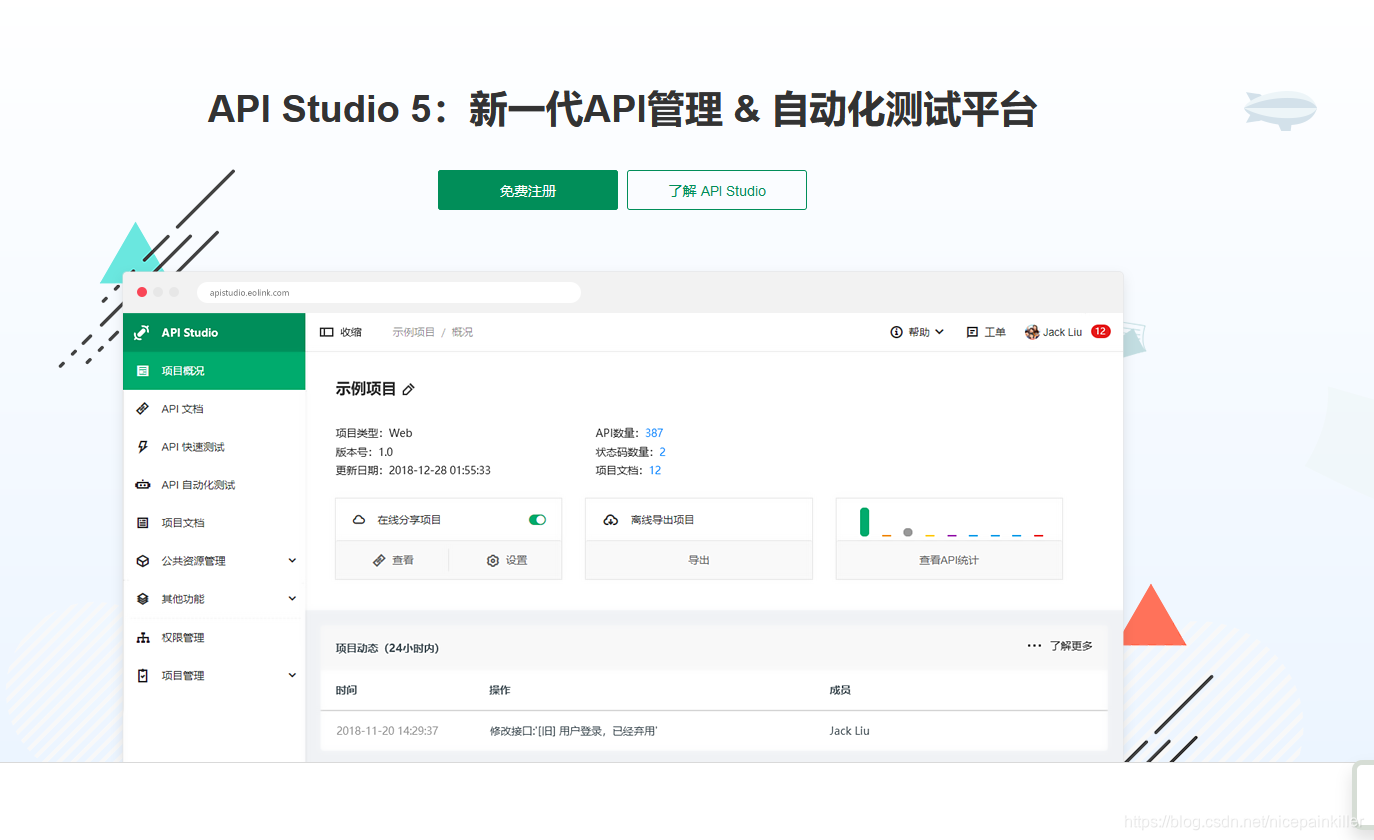The height and width of the screenshot is (840, 1374).
Task: Click the cloud download icon beside 离线导出项目
Action: point(611,520)
